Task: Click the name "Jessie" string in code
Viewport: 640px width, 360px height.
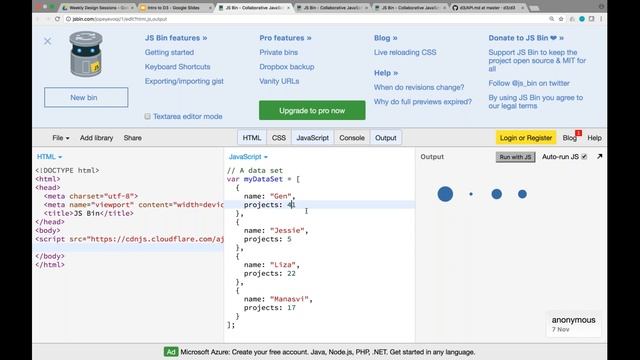Action: tap(287, 231)
